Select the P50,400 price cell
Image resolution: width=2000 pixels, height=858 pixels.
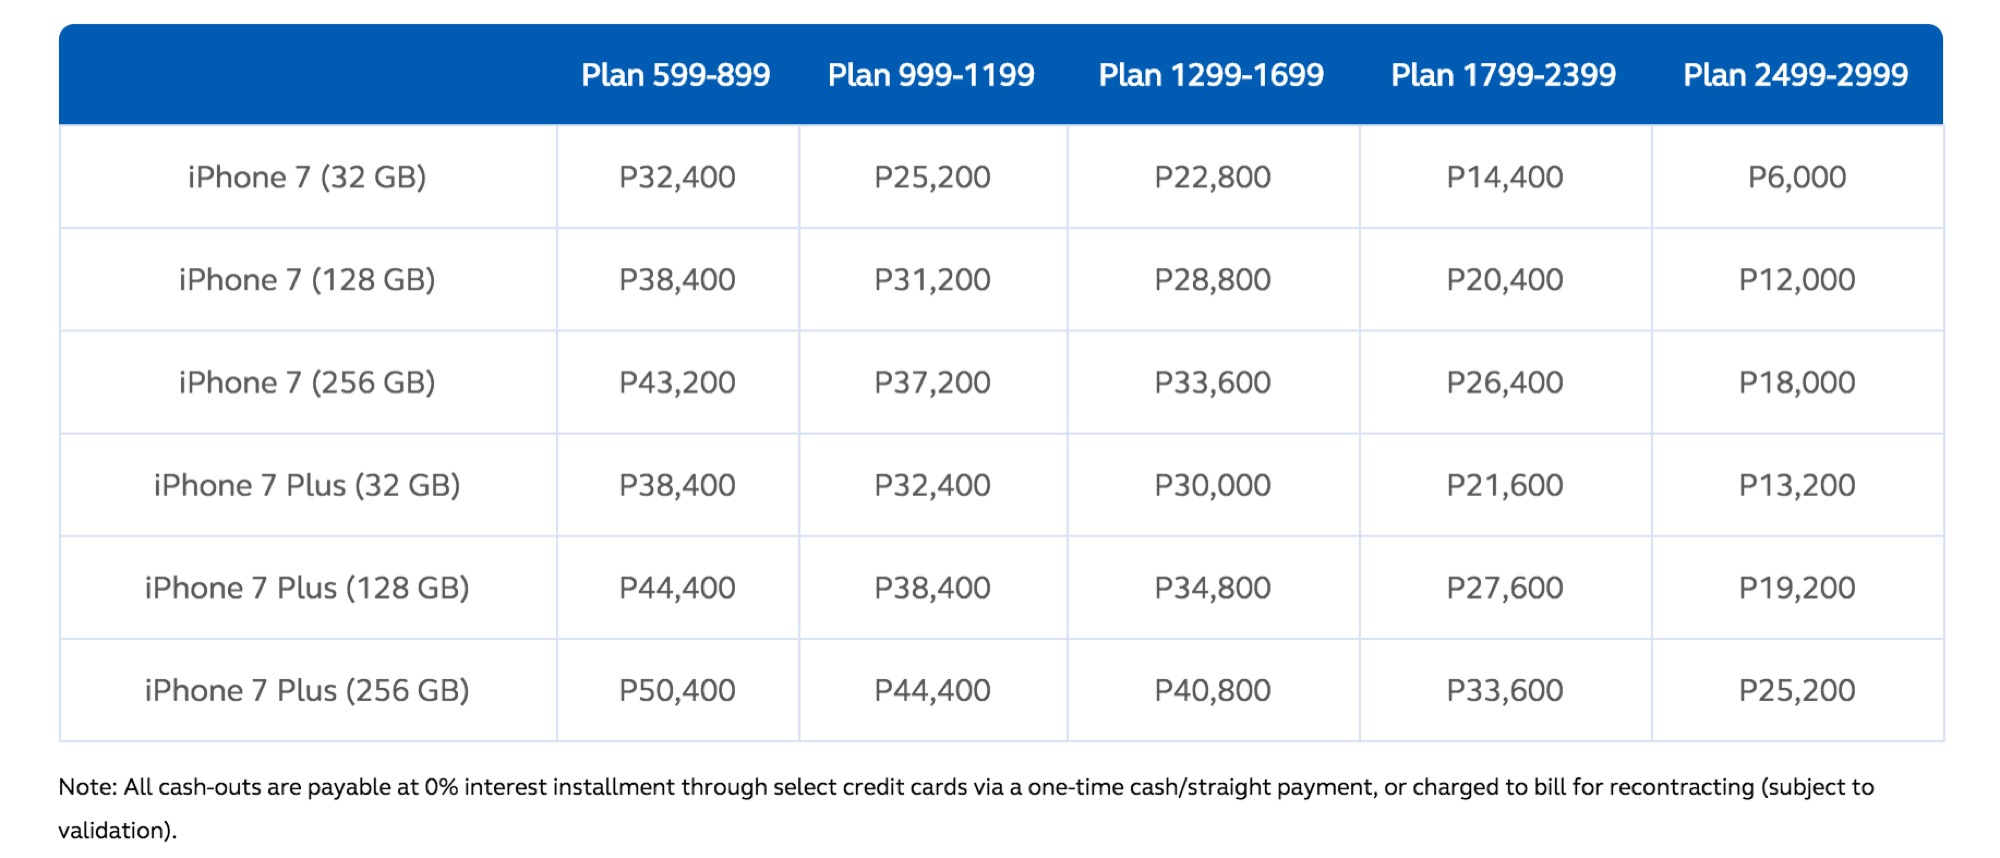[x=677, y=691]
